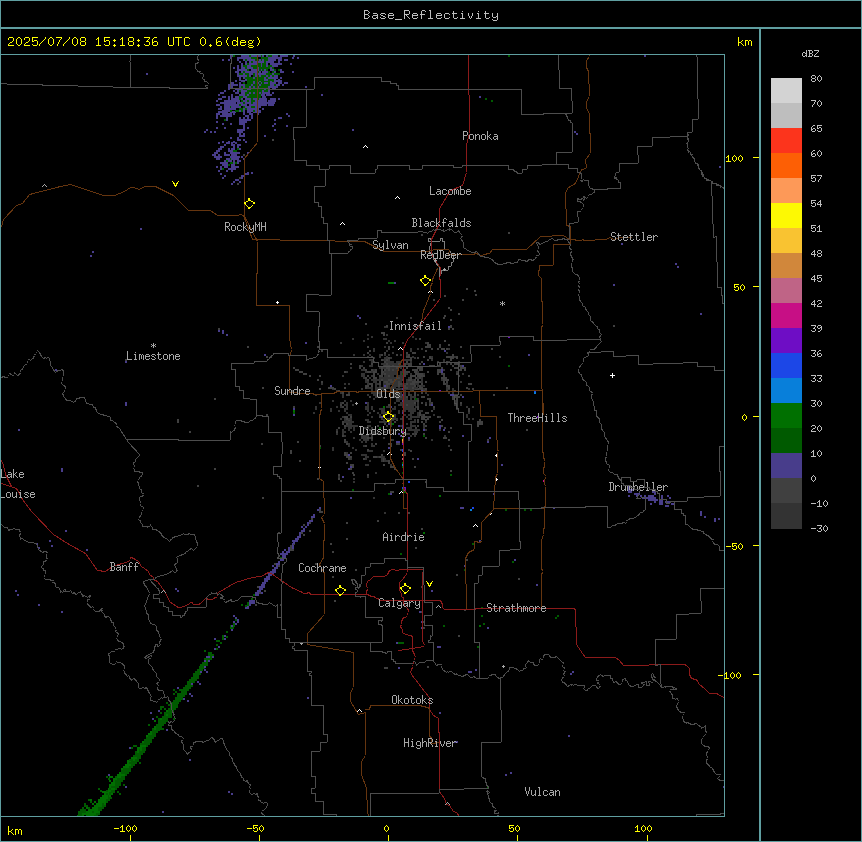Click the yellow diamond marker above Calgary label
862x842 pixels.
pyautogui.click(x=405, y=589)
